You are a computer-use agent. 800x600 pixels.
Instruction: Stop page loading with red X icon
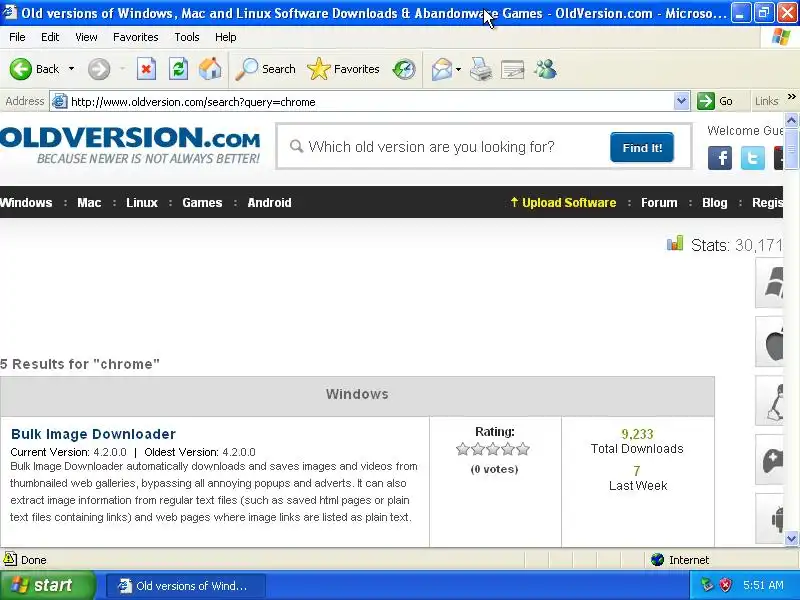[146, 69]
